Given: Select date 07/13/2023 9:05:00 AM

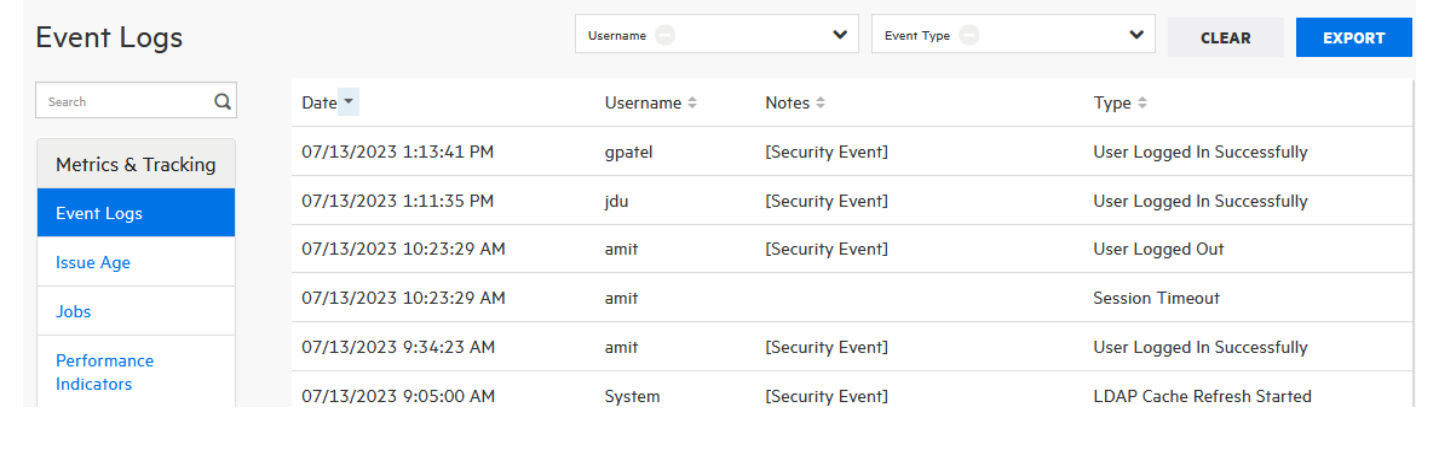Looking at the screenshot, I should coord(398,396).
